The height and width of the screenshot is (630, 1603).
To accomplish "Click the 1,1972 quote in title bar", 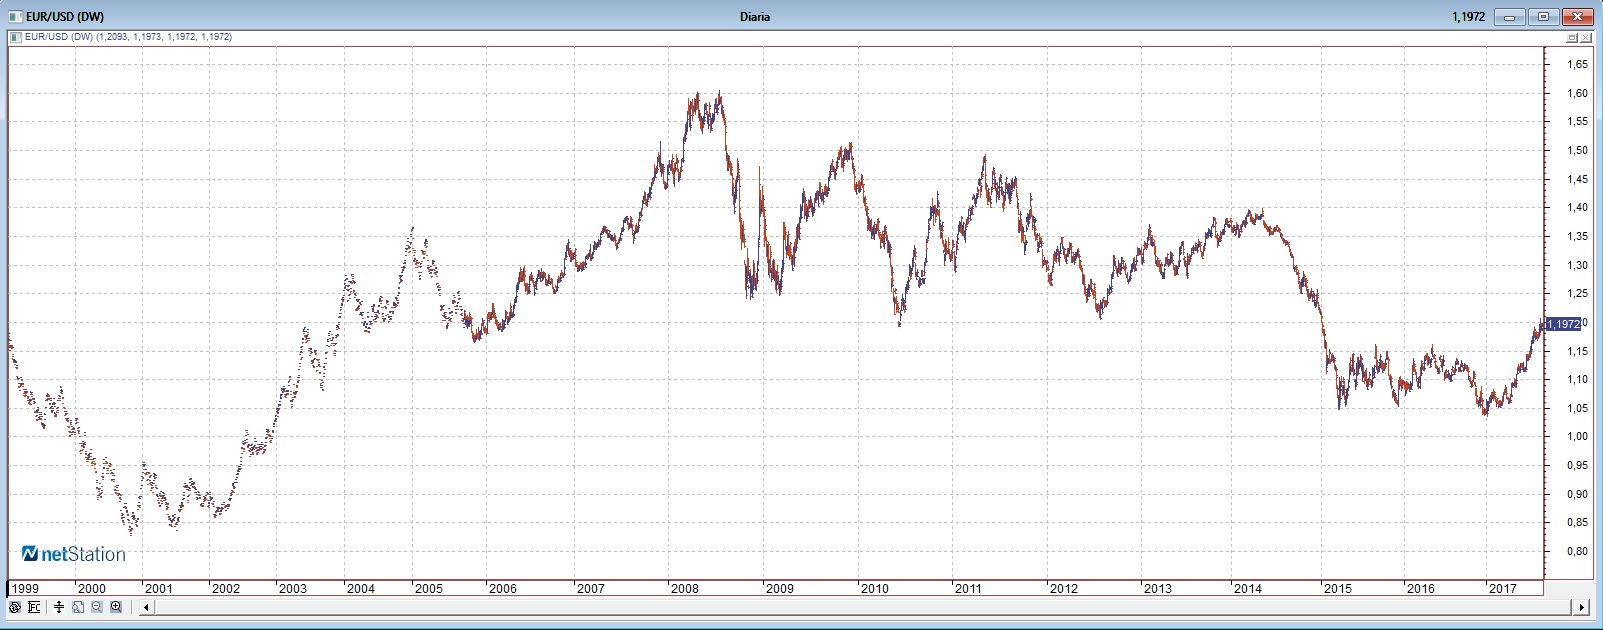I will coord(1468,17).
